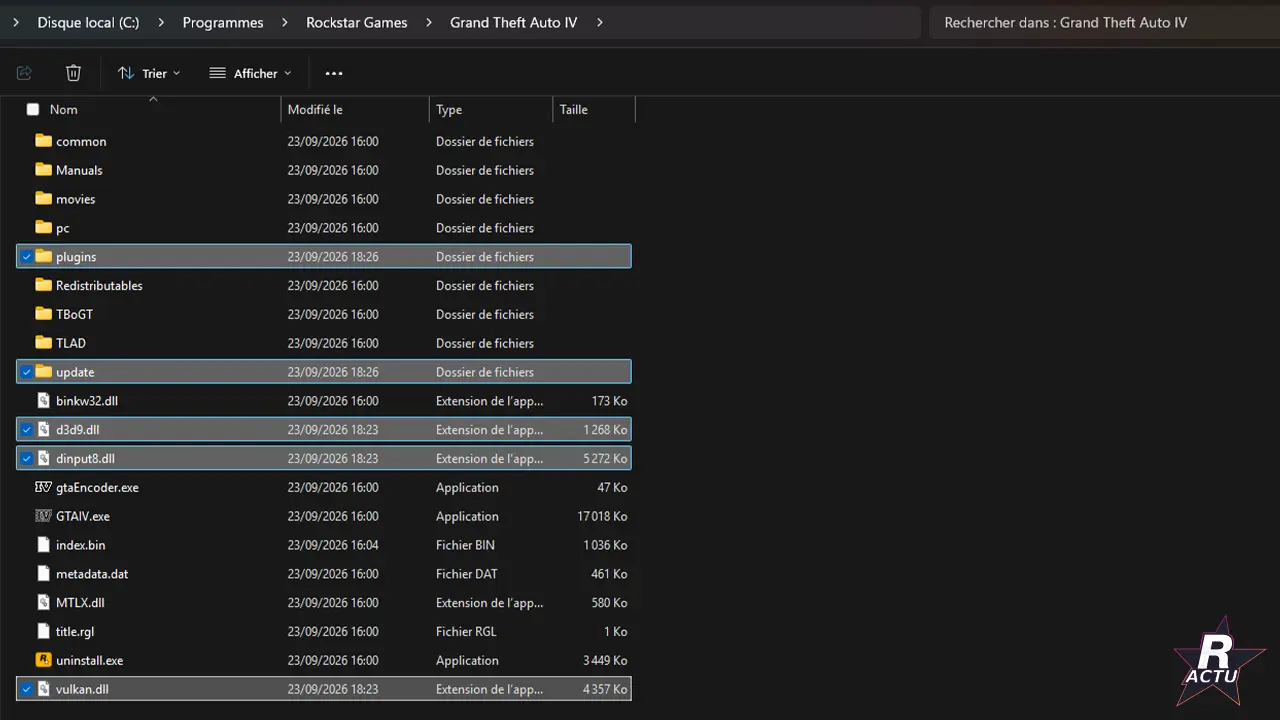Screen dimensions: 1280x720
Task: Click the 23/09/2026 16:04 date cell
Action: point(333,546)
